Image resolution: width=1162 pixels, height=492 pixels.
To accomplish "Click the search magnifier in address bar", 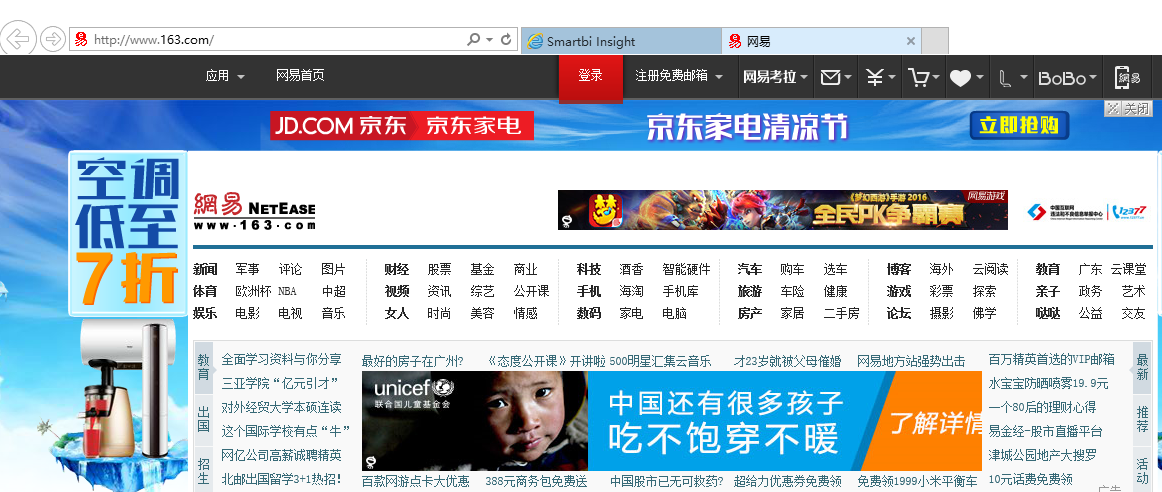I will click(x=473, y=39).
